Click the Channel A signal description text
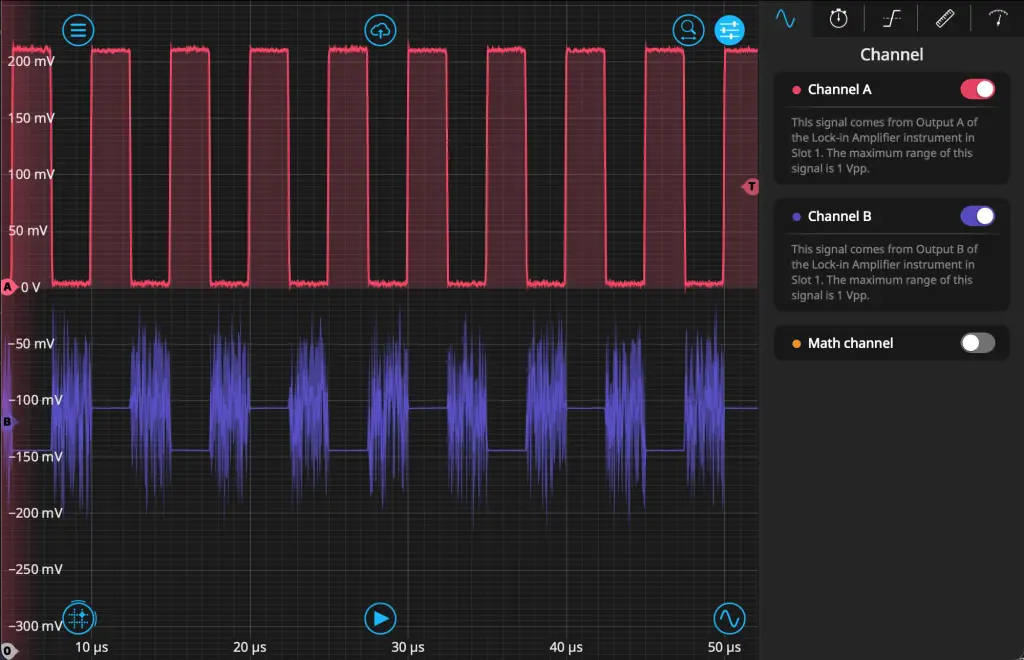 (x=884, y=145)
